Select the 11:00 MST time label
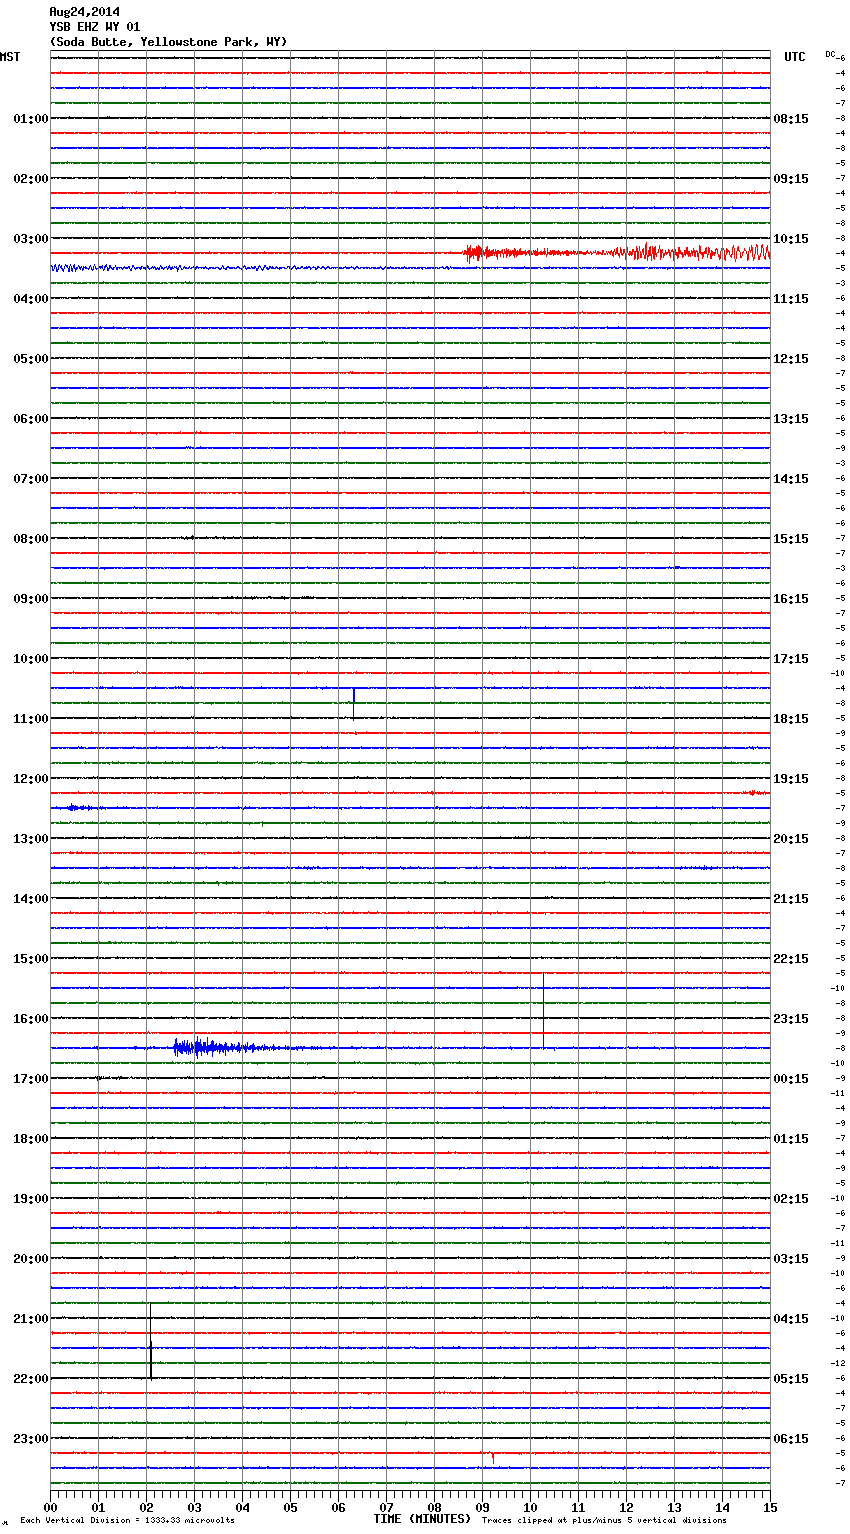850x1534 pixels. coord(31,718)
